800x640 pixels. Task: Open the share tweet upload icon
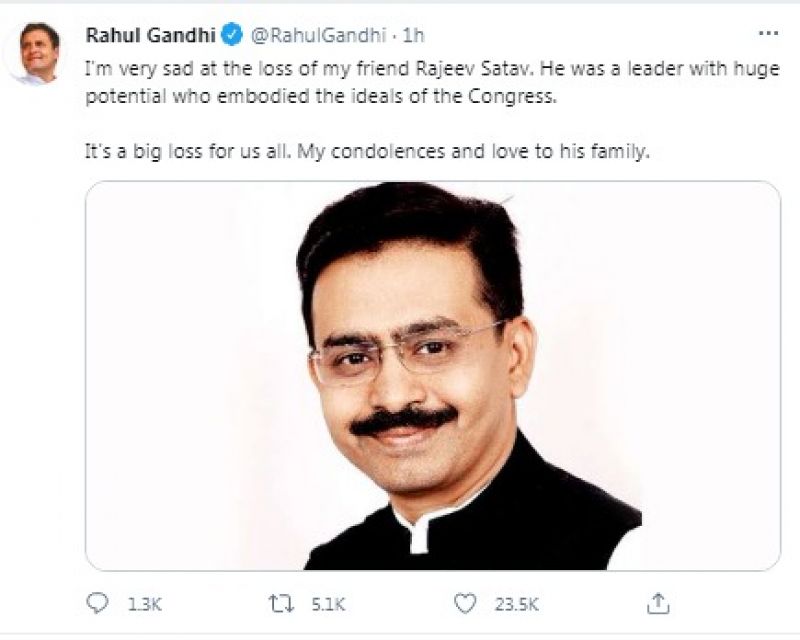pos(658,603)
